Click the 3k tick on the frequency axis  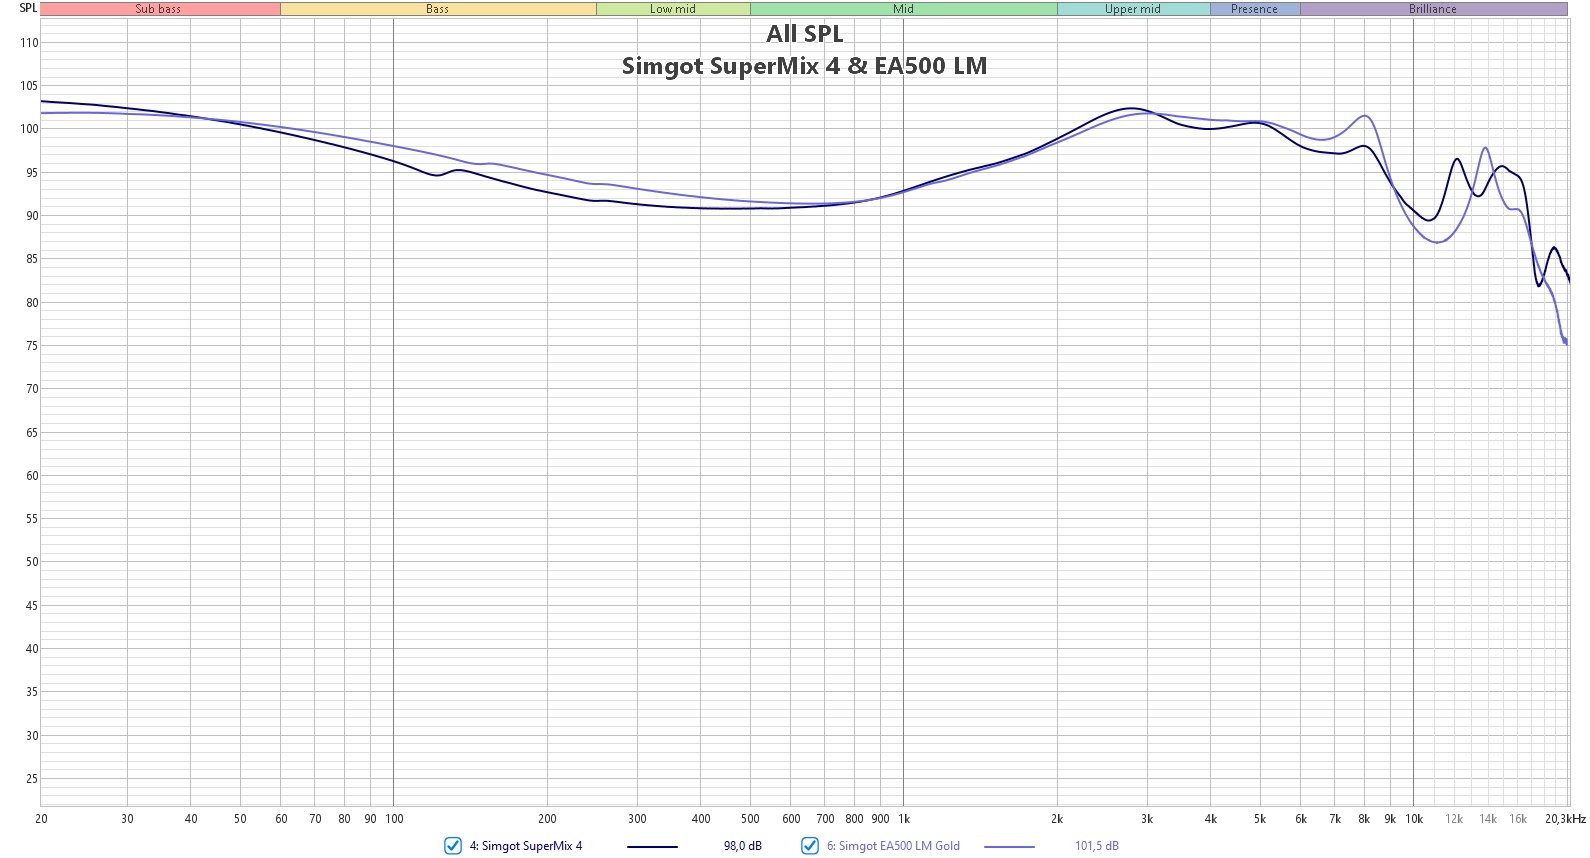pos(1147,819)
